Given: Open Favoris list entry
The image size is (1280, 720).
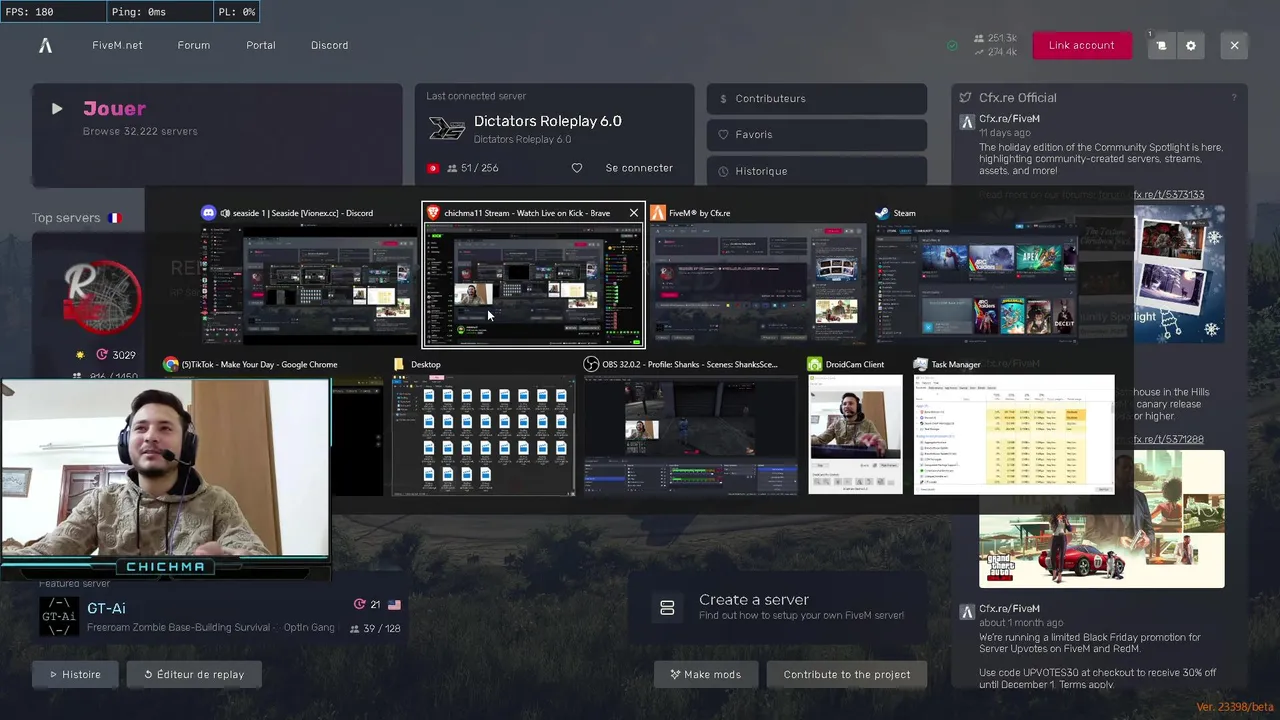Looking at the screenshot, I should click(x=817, y=135).
